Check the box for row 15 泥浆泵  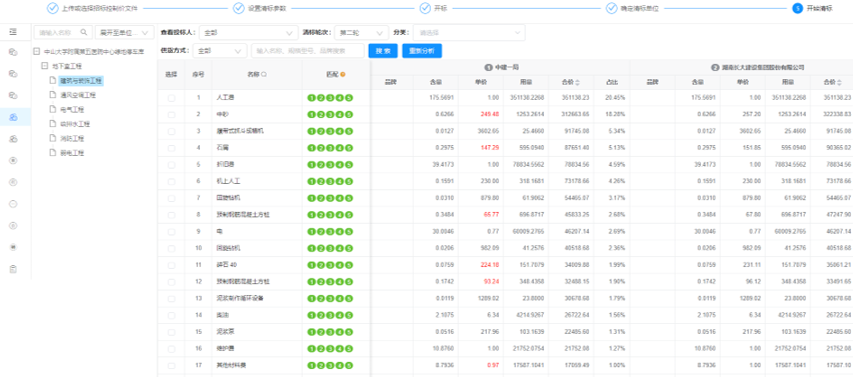tap(171, 331)
